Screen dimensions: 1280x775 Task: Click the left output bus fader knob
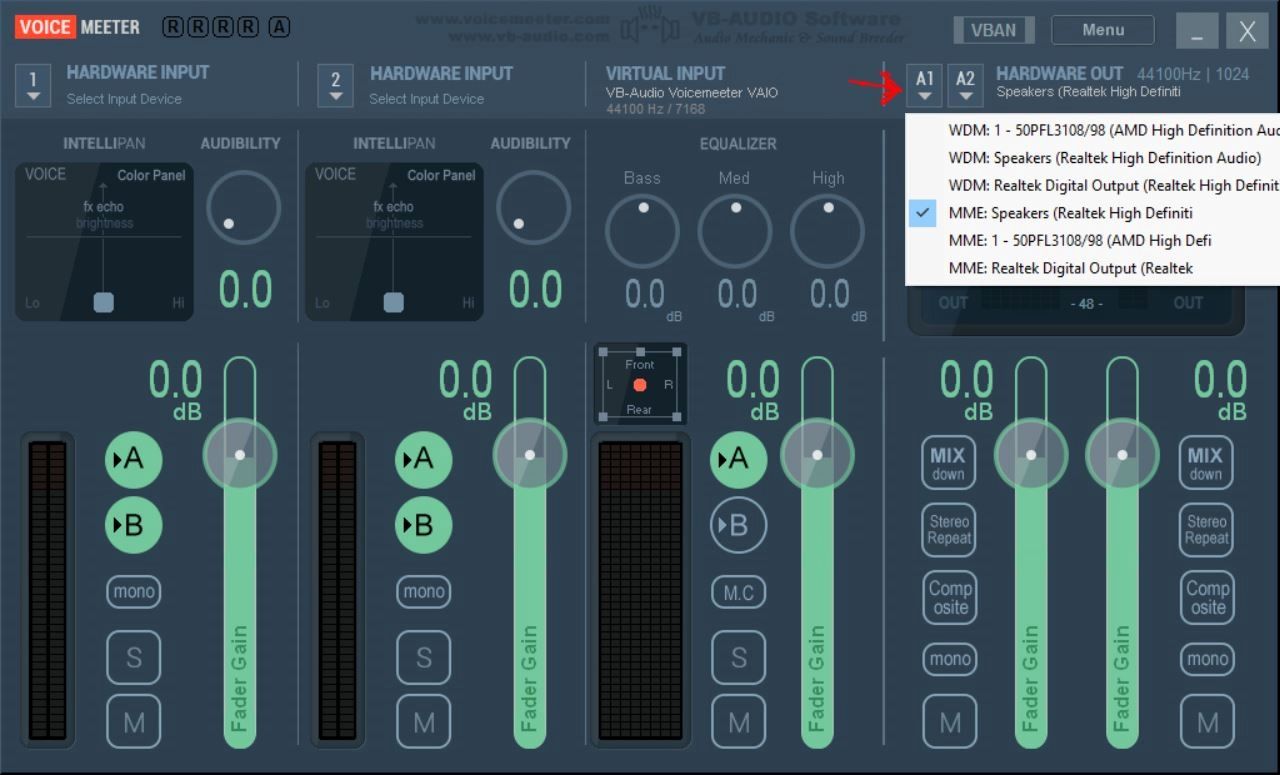click(x=1031, y=454)
